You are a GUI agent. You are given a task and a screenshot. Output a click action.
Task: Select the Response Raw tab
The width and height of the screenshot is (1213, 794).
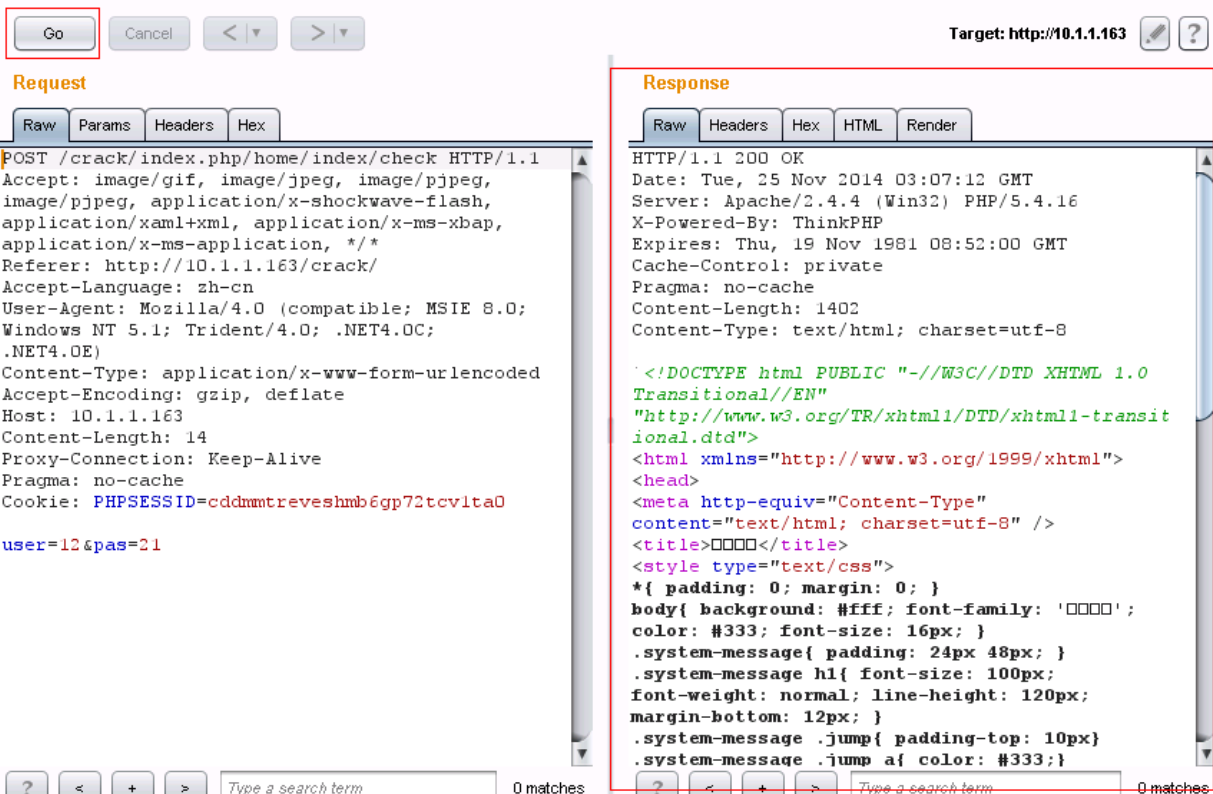point(670,125)
